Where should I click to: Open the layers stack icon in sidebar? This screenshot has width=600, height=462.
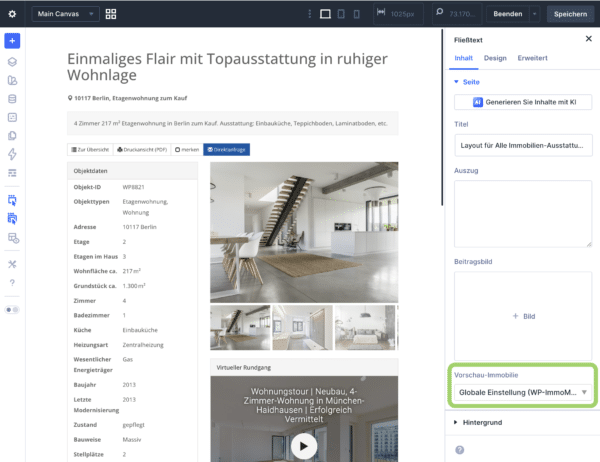(x=12, y=62)
